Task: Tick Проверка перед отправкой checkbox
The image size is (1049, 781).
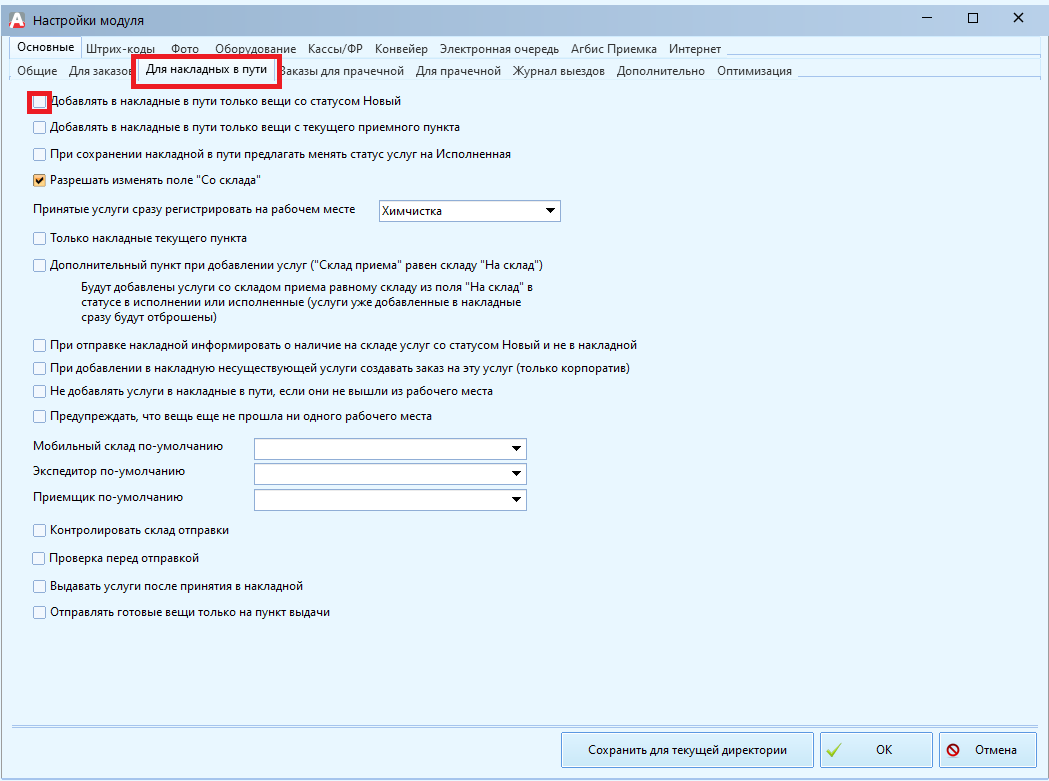Action: click(40, 559)
